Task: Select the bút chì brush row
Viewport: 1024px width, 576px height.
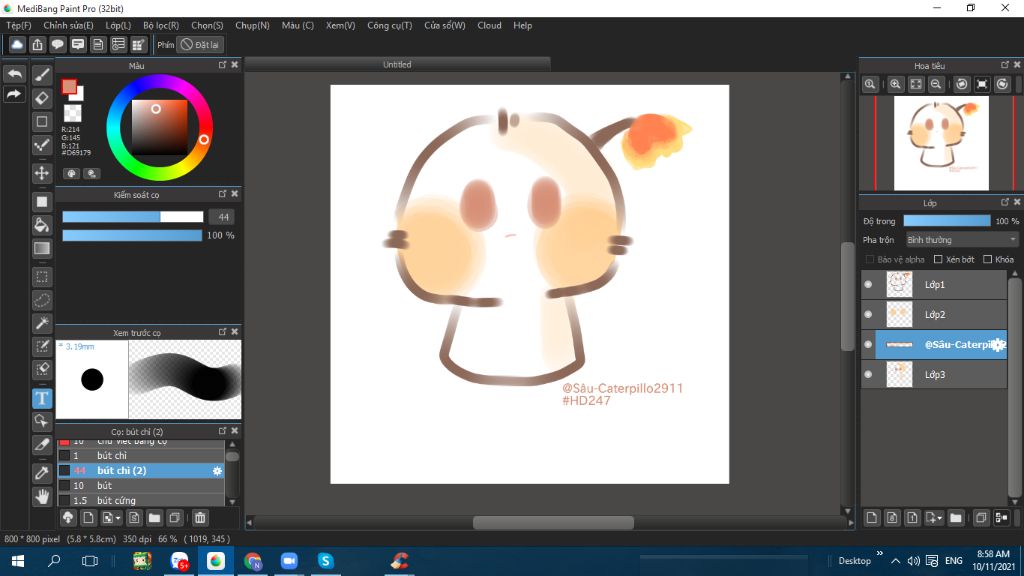Action: pyautogui.click(x=141, y=456)
